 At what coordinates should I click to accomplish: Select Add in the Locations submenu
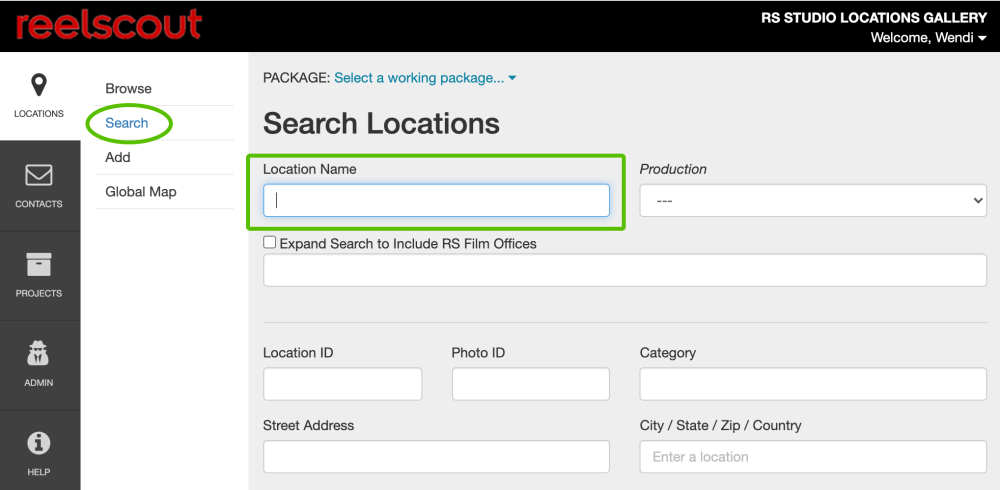117,157
